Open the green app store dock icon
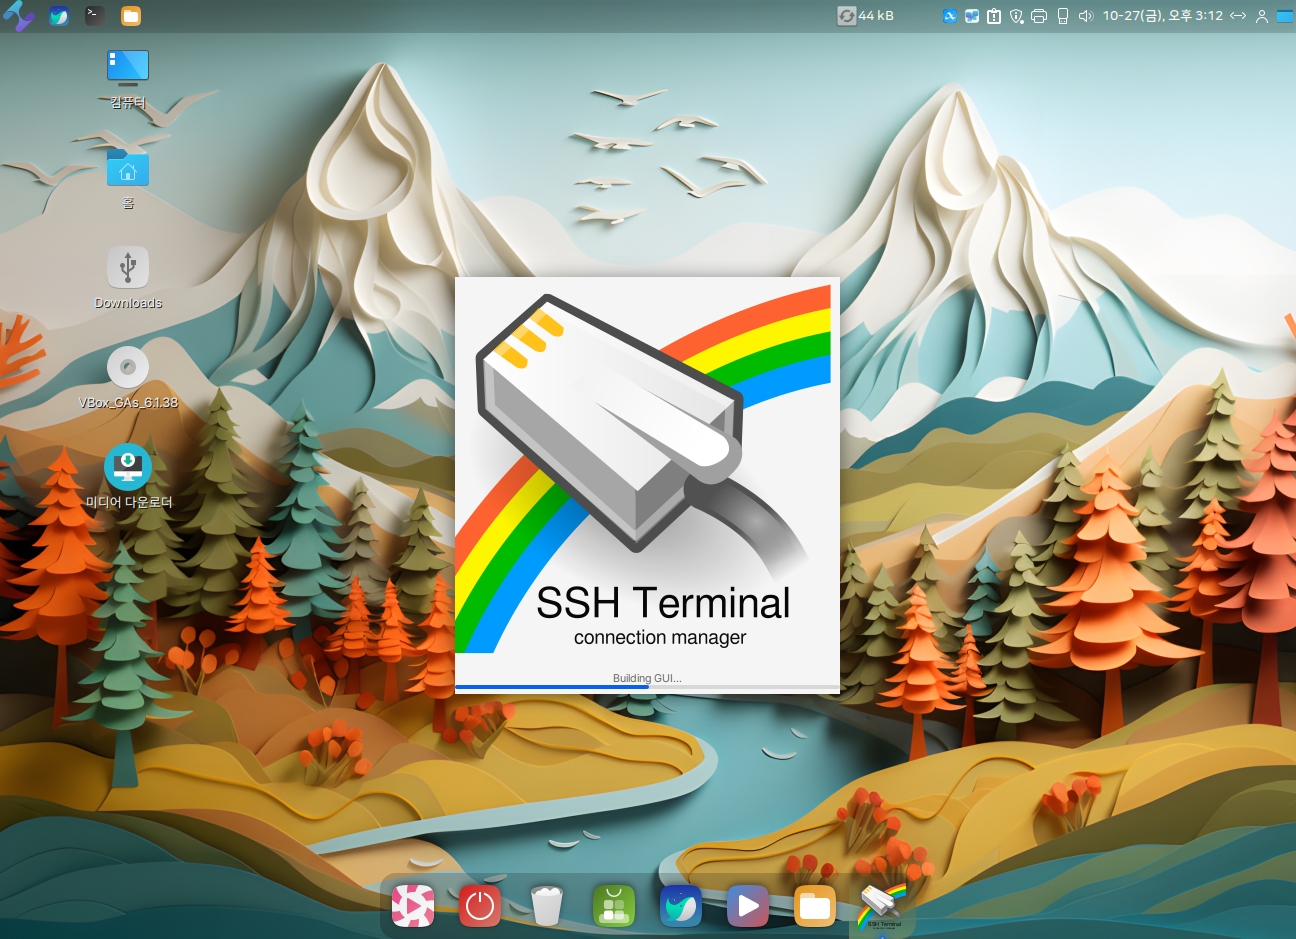This screenshot has height=939, width=1296. [613, 907]
